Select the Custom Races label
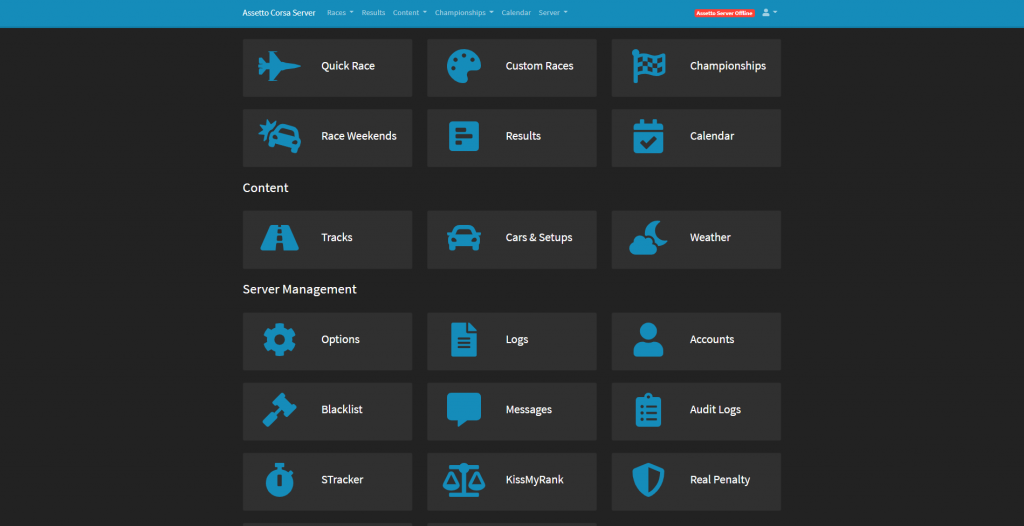The height and width of the screenshot is (526, 1024). pos(539,66)
